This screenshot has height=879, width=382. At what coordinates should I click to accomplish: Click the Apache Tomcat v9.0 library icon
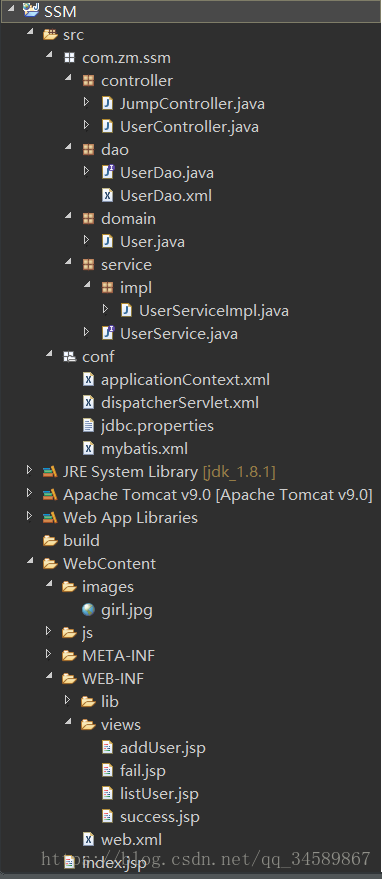coord(50,494)
